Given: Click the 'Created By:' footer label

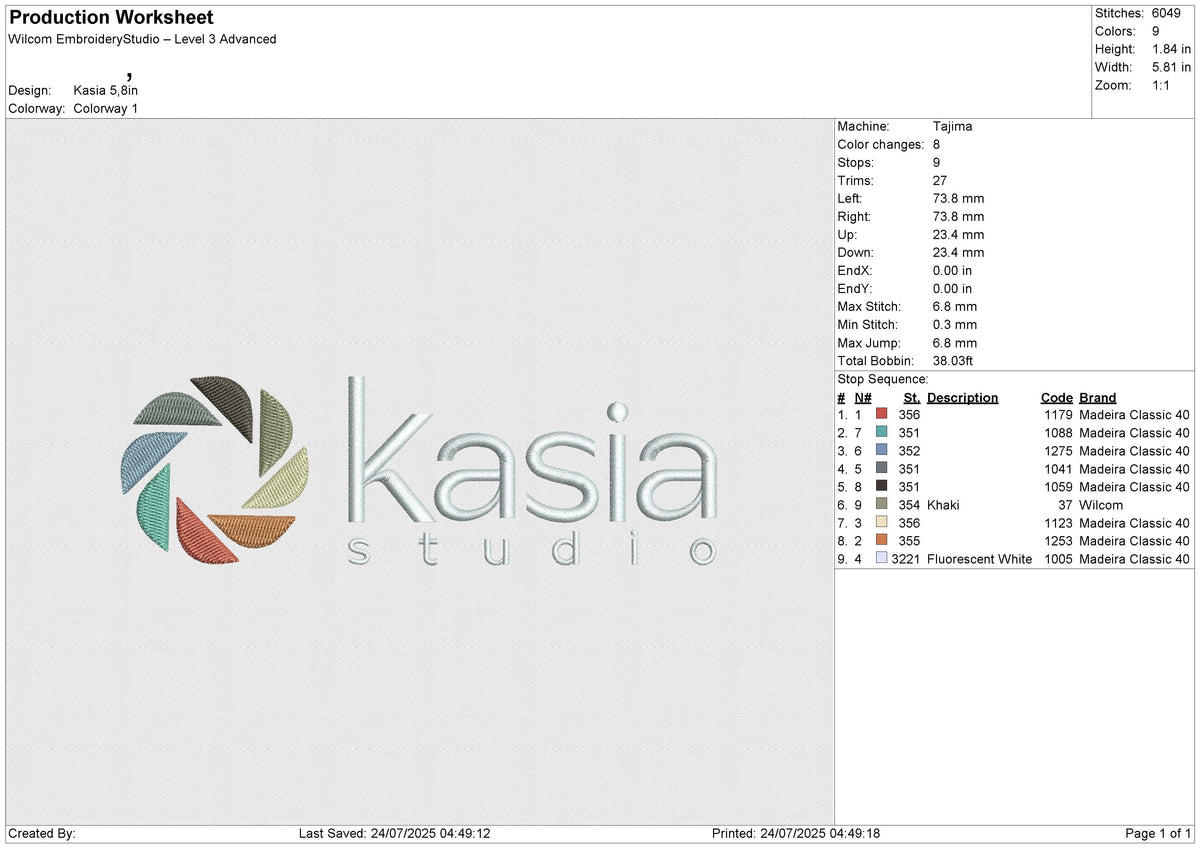Looking at the screenshot, I should point(42,833).
